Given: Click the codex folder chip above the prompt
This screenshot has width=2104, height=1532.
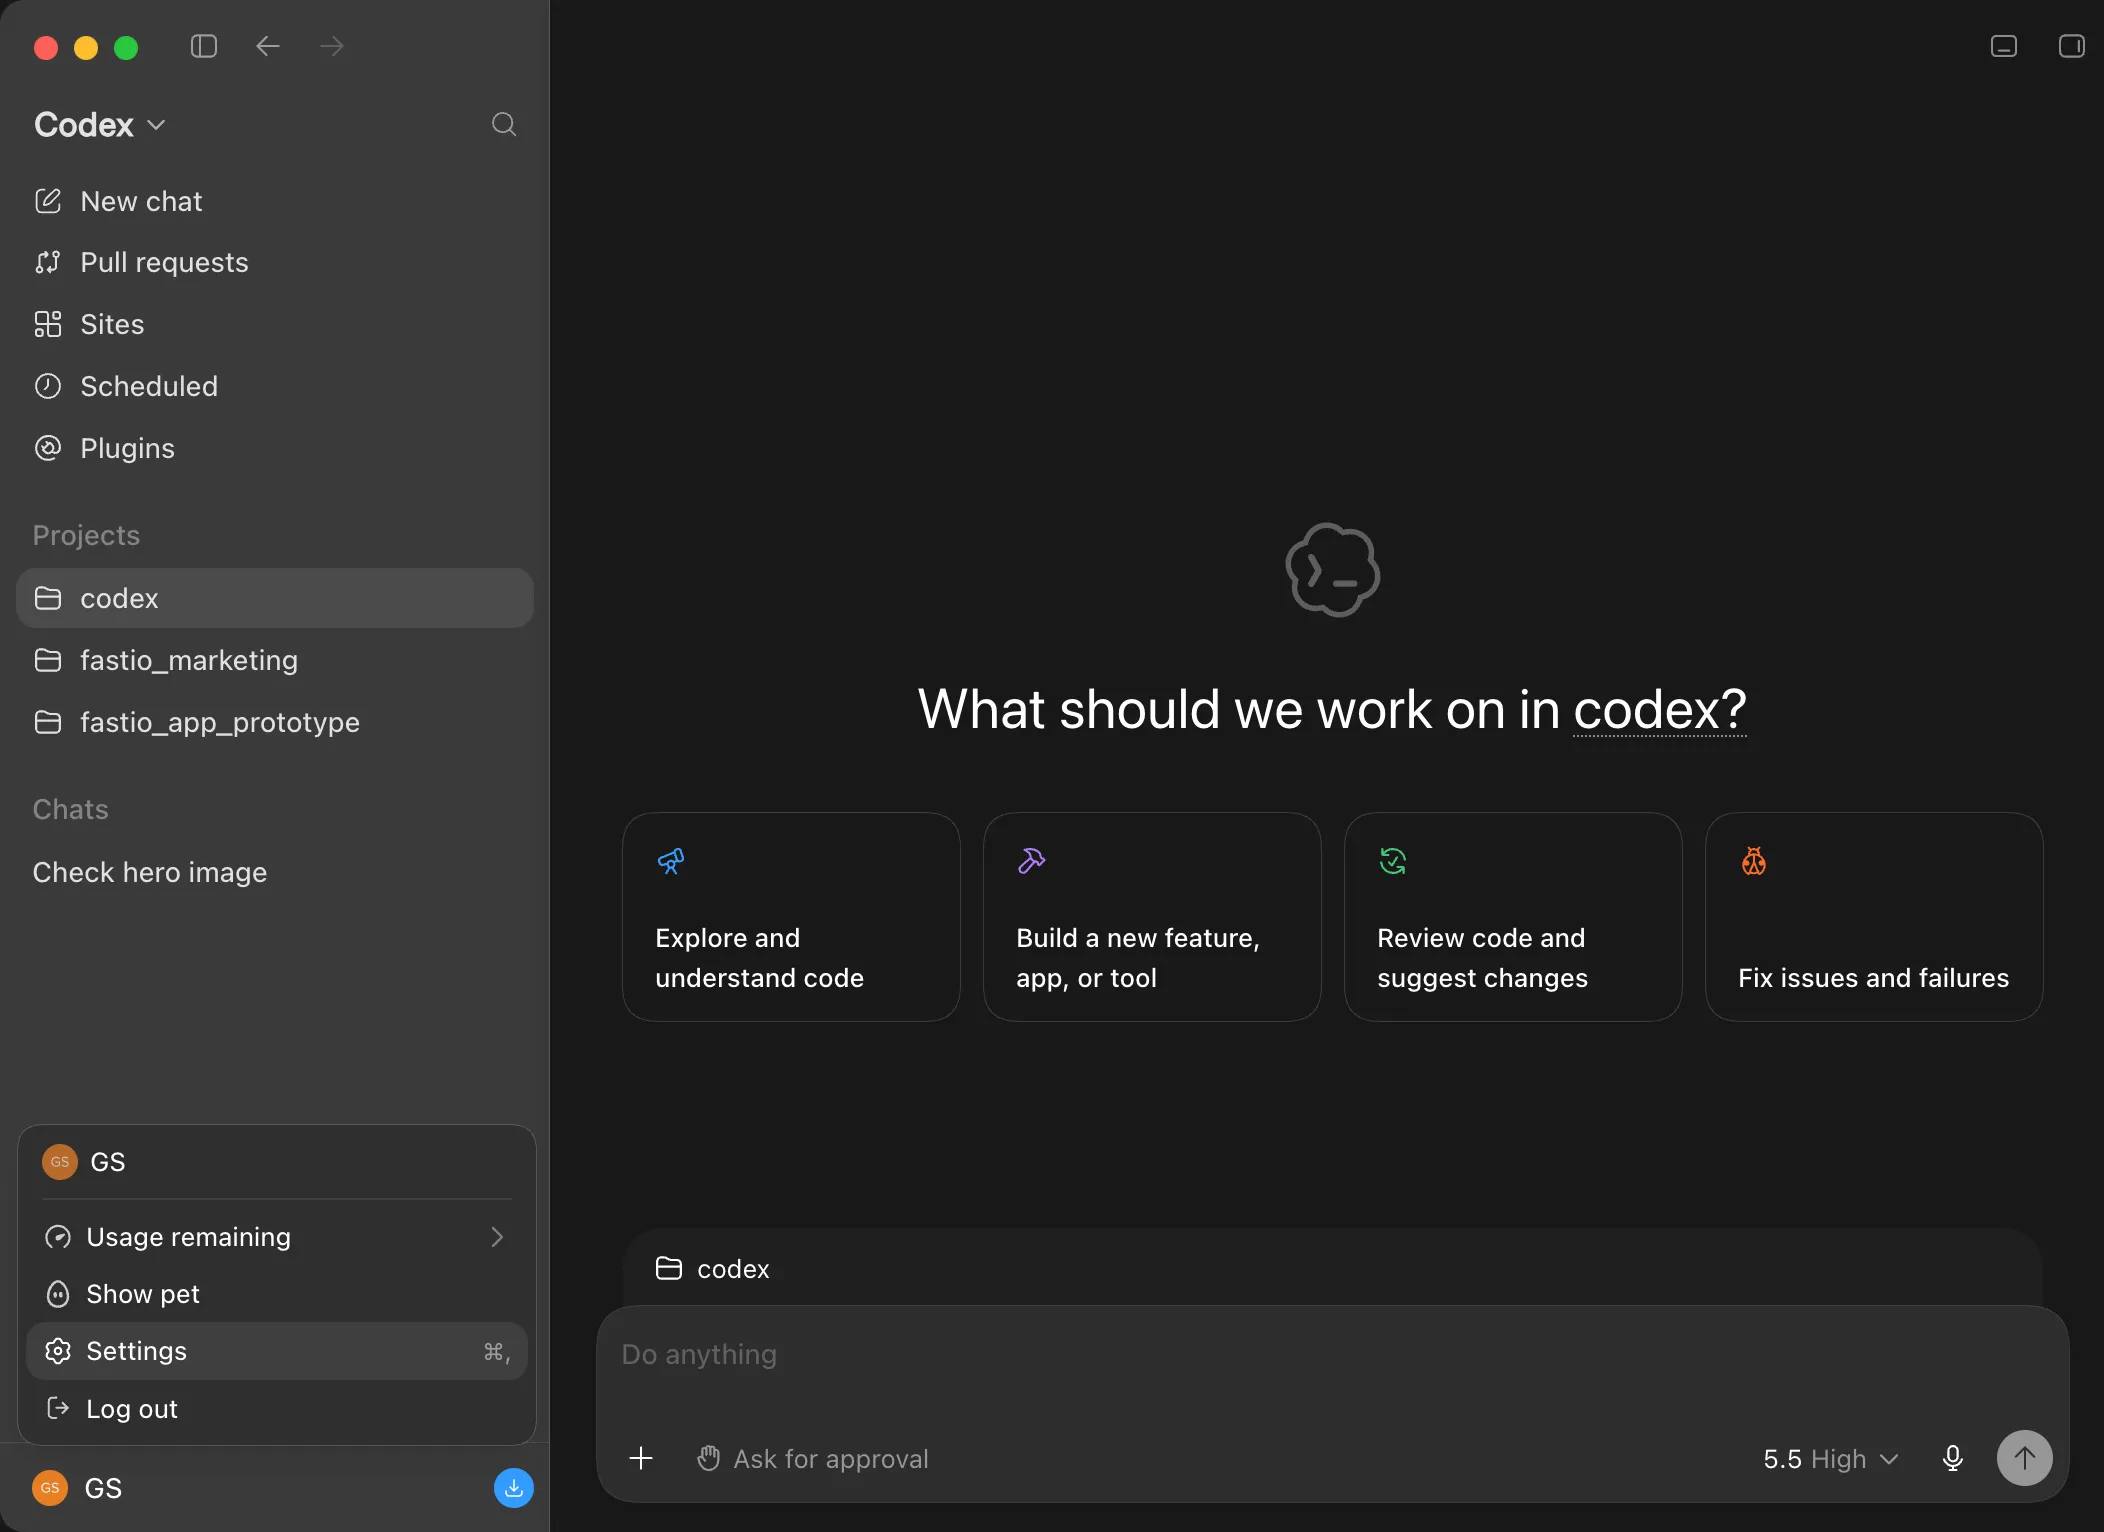Looking at the screenshot, I should point(712,1269).
